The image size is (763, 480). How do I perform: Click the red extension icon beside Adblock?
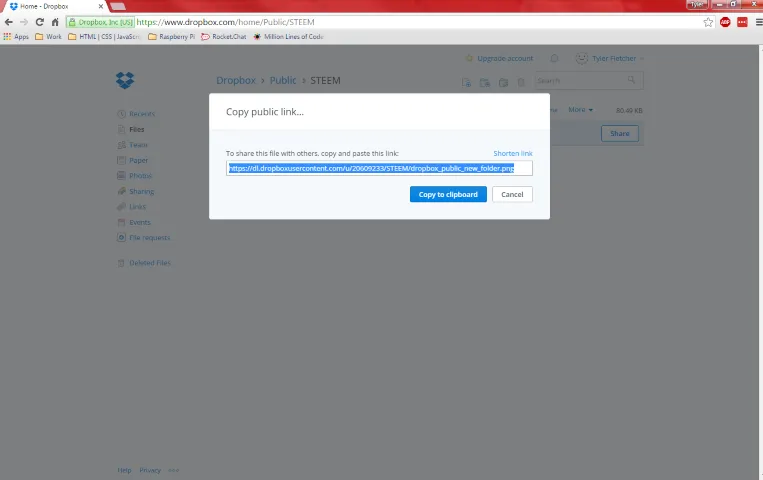[742, 22]
